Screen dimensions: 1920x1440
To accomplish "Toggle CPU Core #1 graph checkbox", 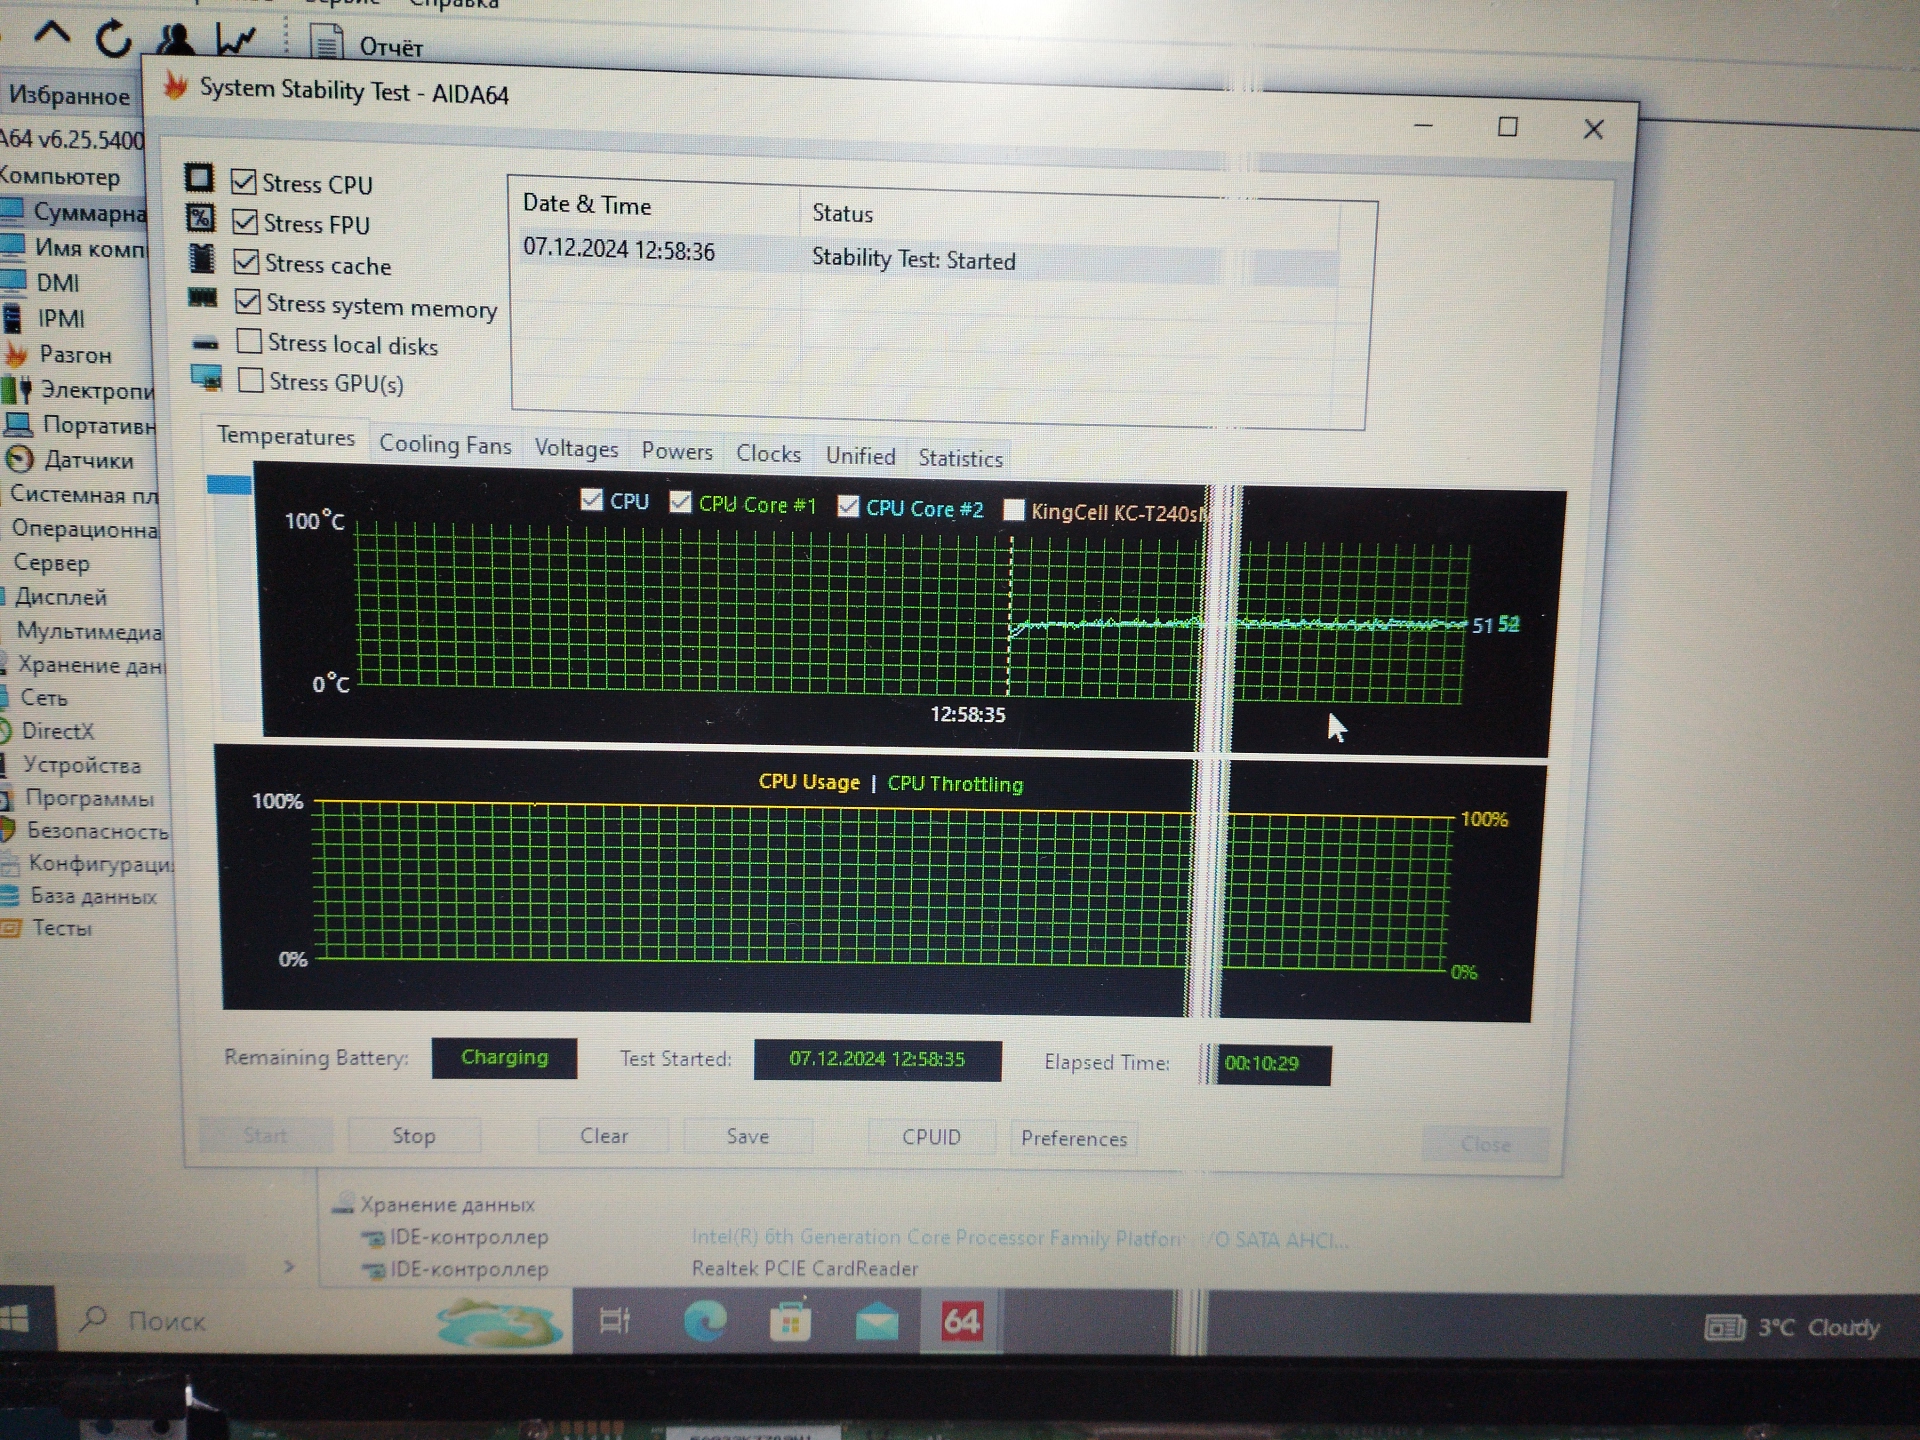I will [x=681, y=502].
